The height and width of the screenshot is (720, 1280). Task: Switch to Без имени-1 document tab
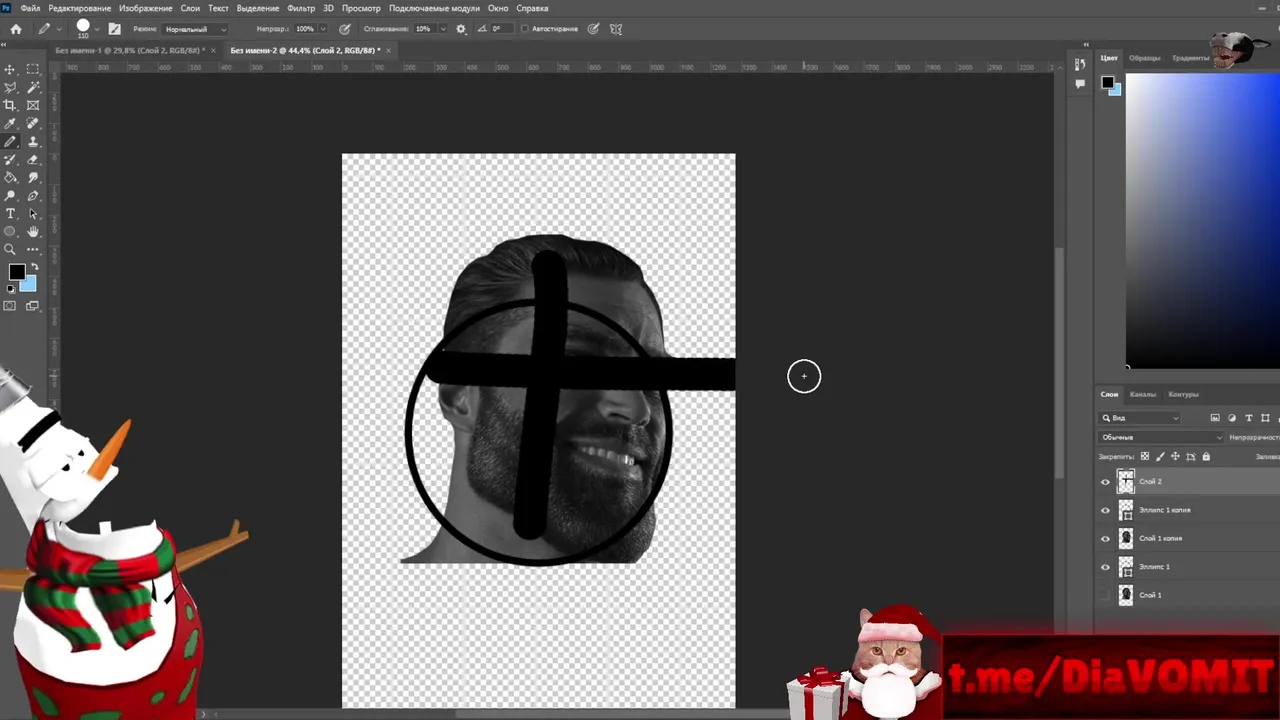tap(130, 50)
